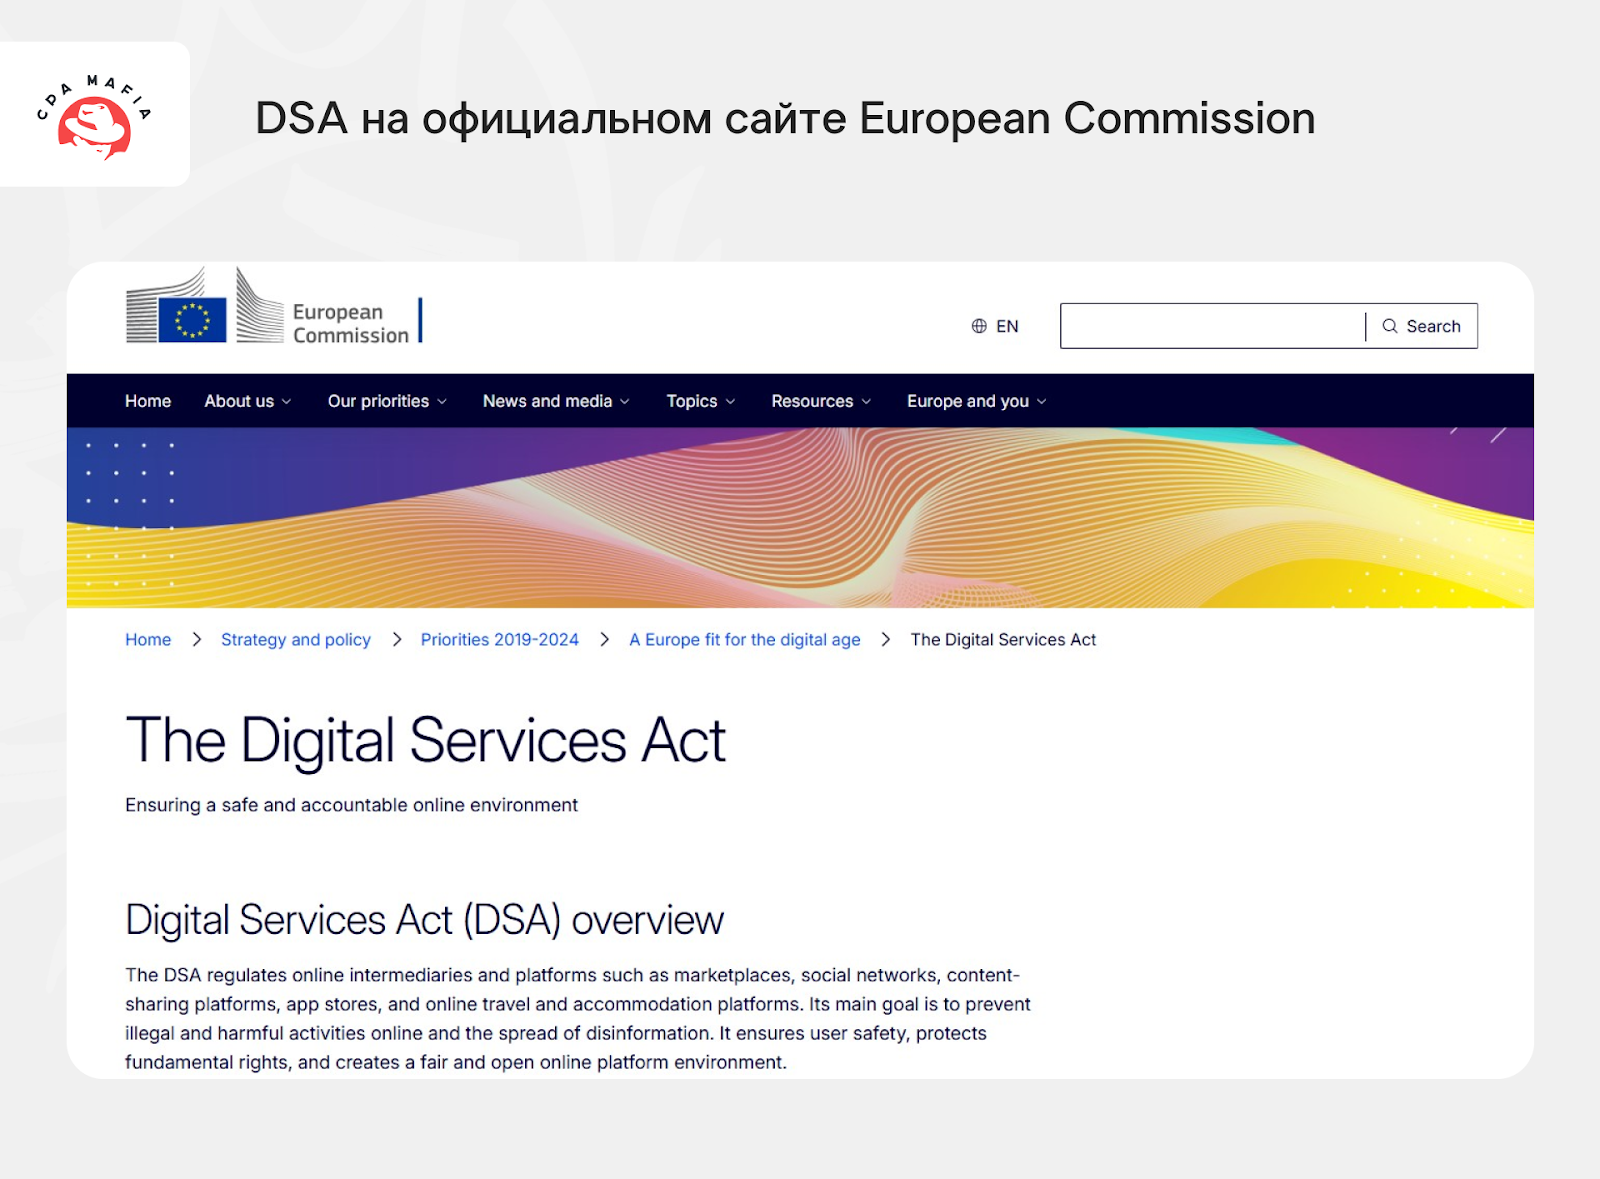The height and width of the screenshot is (1179, 1600).
Task: Click the globe language icon
Action: coord(979,326)
